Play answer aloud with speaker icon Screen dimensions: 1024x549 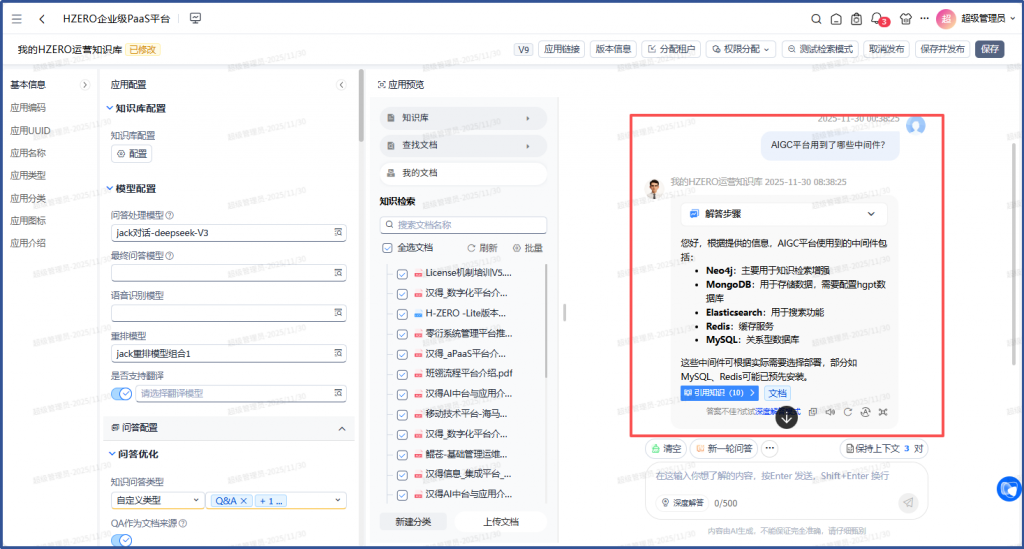point(830,411)
